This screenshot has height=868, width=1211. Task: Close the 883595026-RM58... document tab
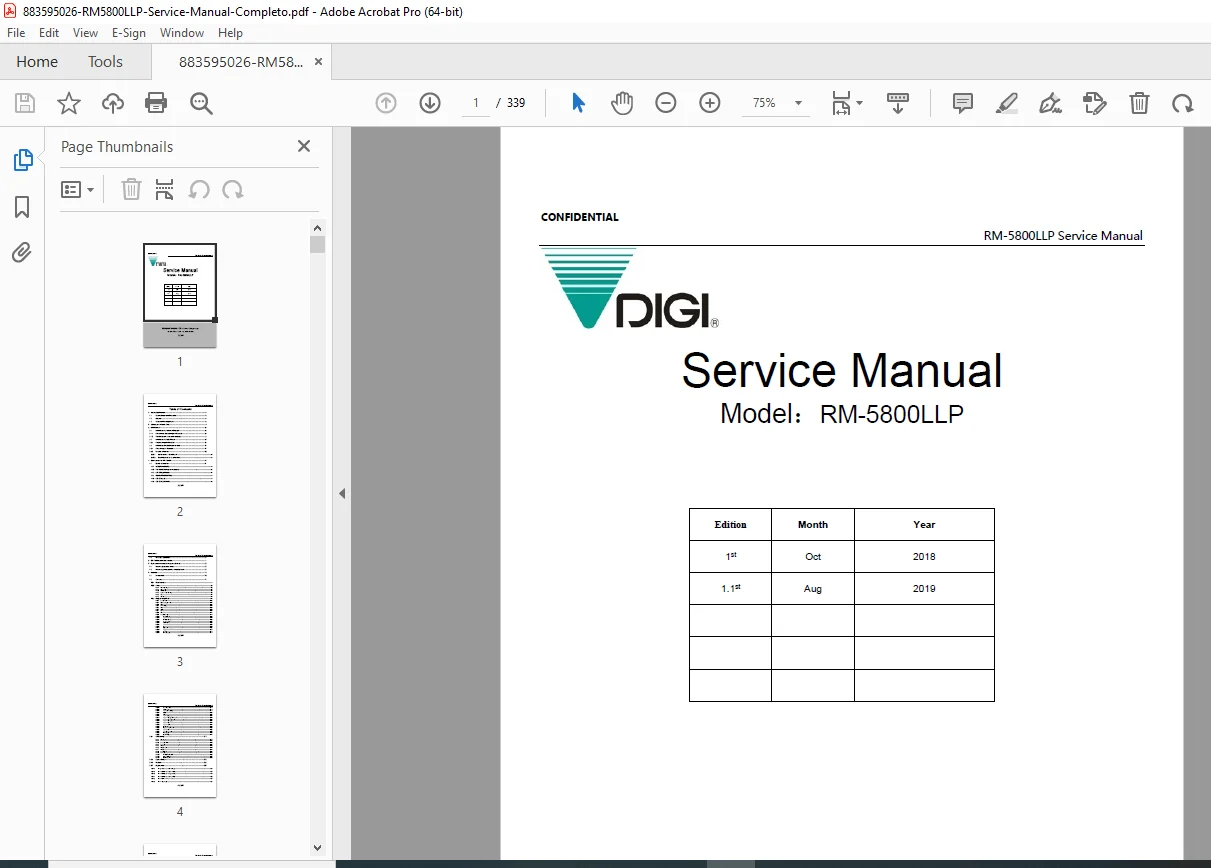(x=318, y=62)
